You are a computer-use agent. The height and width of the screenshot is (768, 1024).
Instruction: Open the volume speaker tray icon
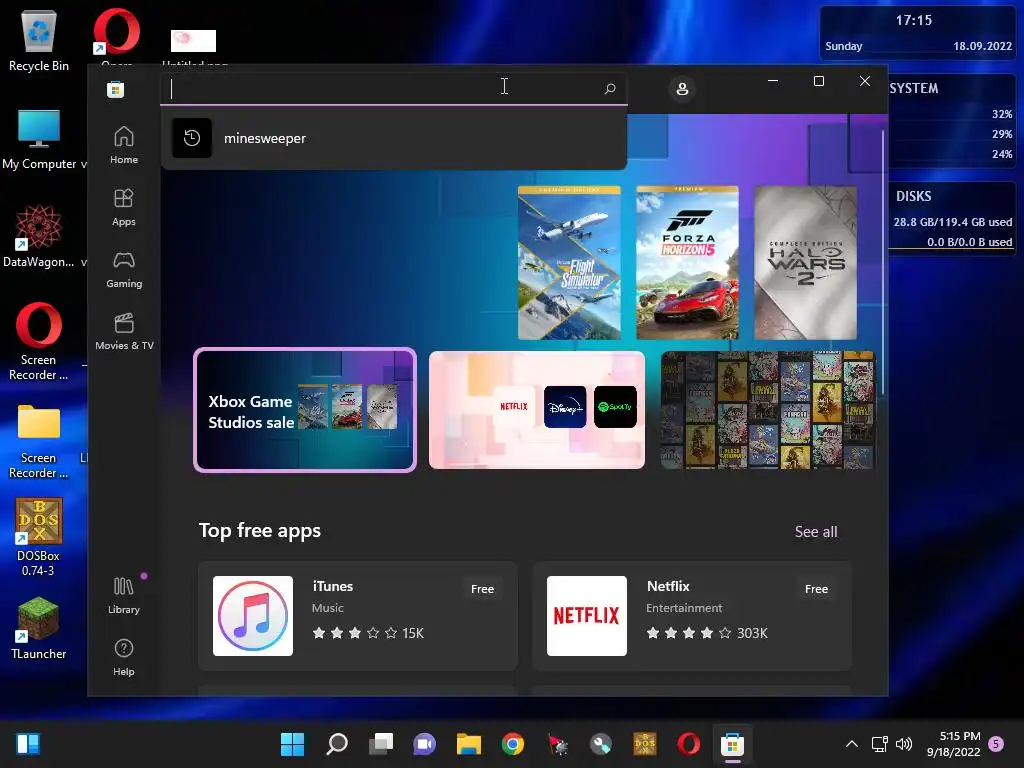[904, 744]
